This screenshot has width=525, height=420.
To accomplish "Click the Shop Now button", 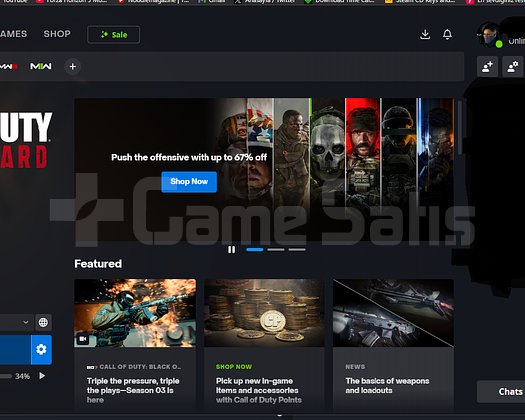I will tap(189, 182).
